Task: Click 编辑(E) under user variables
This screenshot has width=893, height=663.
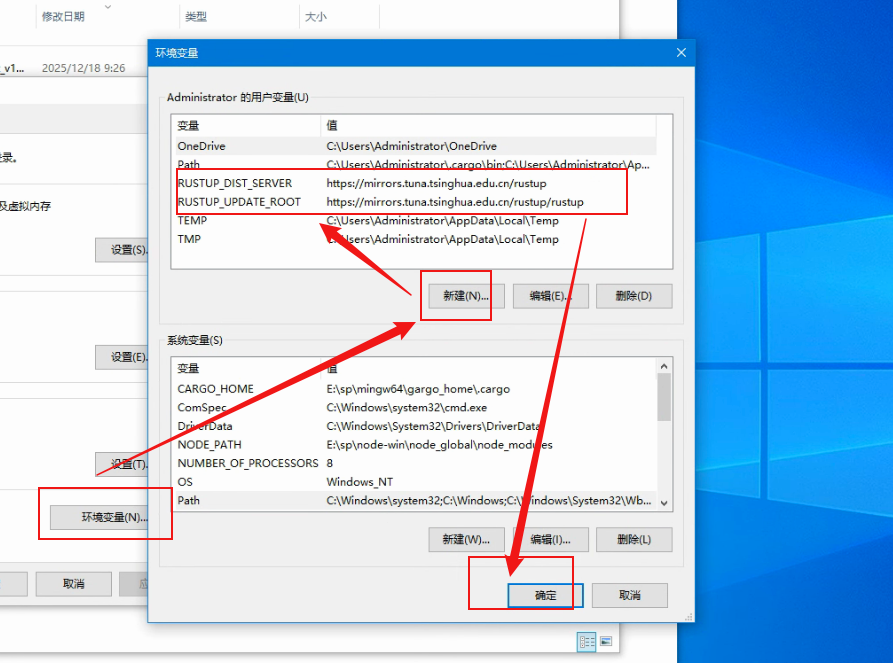Action: (x=550, y=296)
